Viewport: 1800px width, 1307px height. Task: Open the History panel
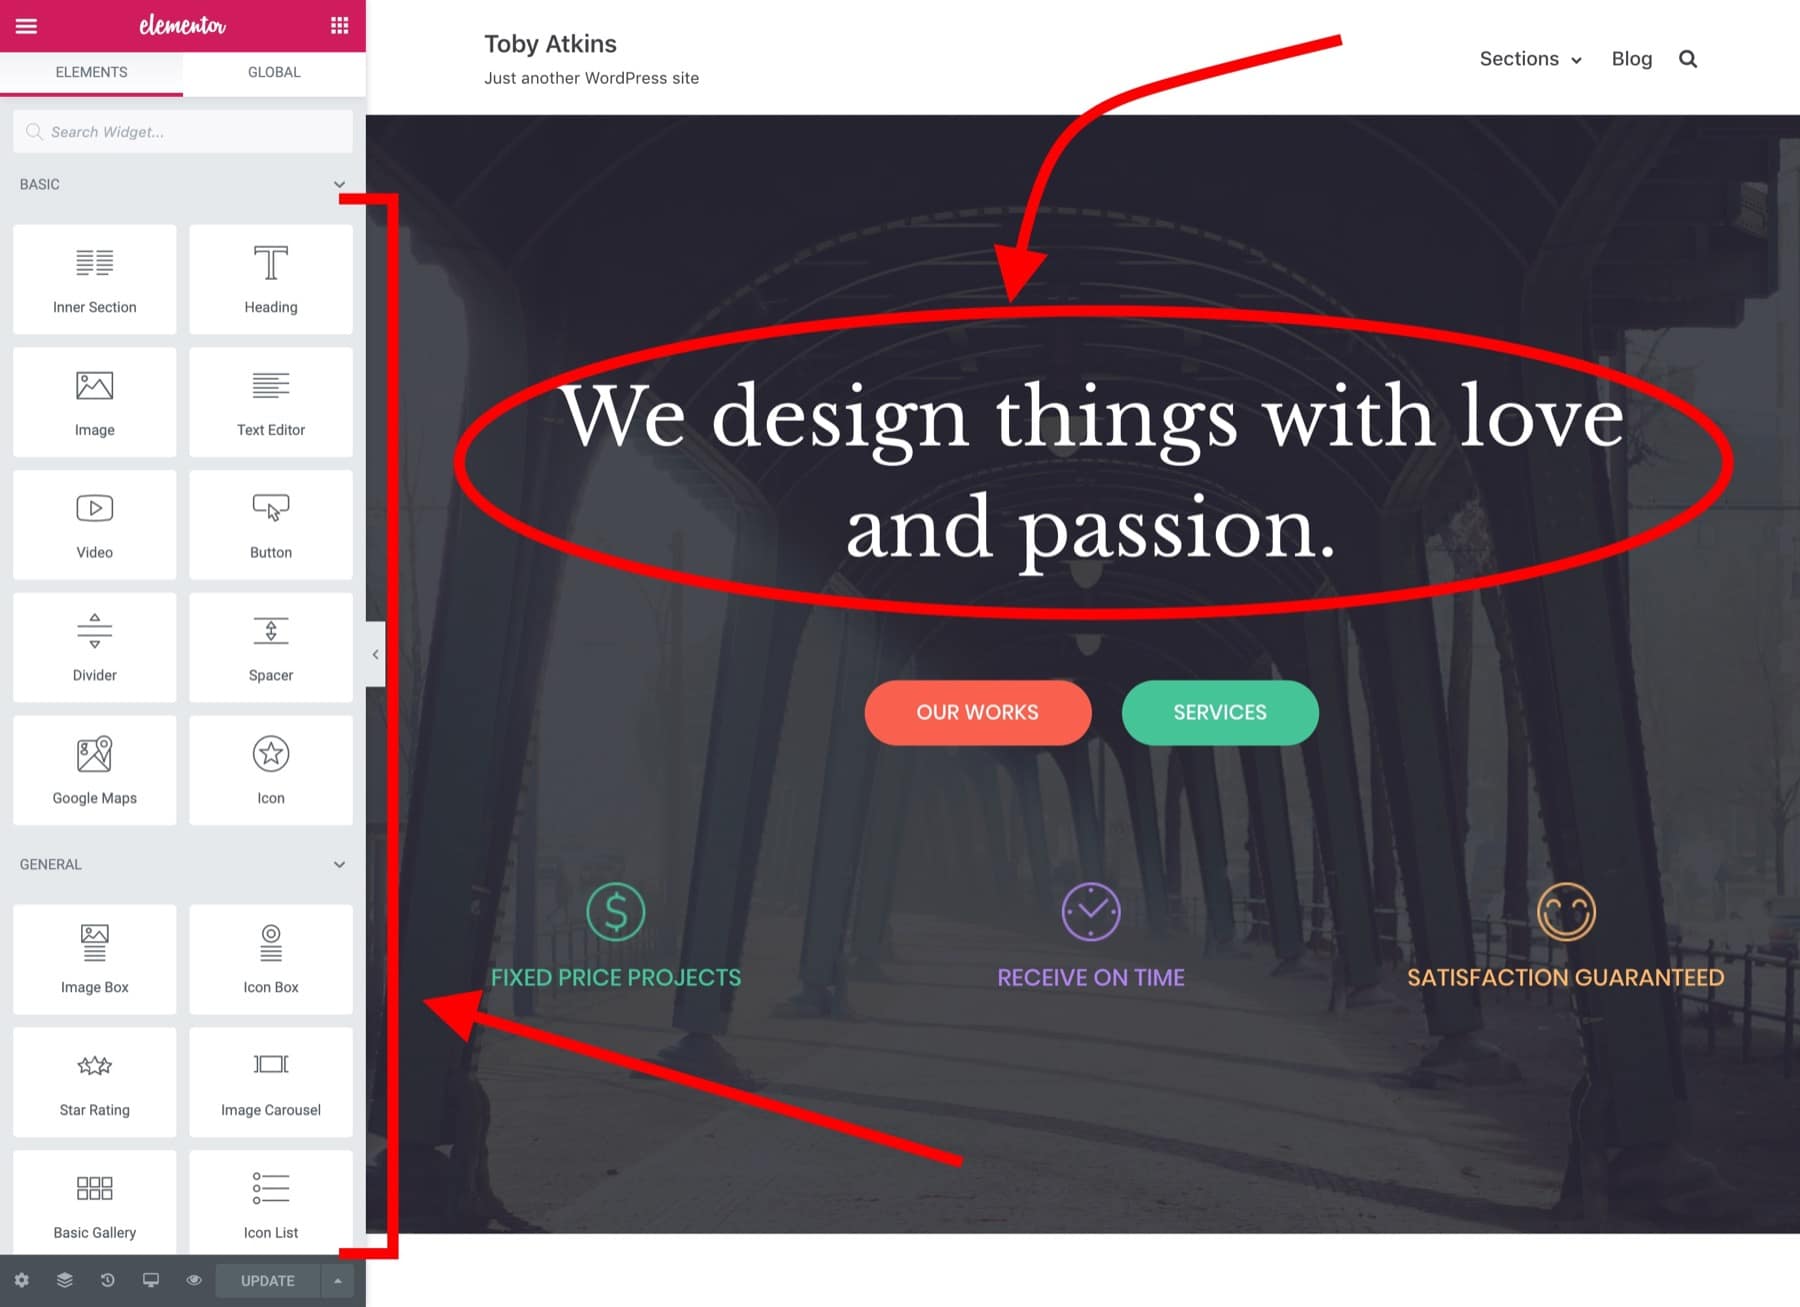108,1280
